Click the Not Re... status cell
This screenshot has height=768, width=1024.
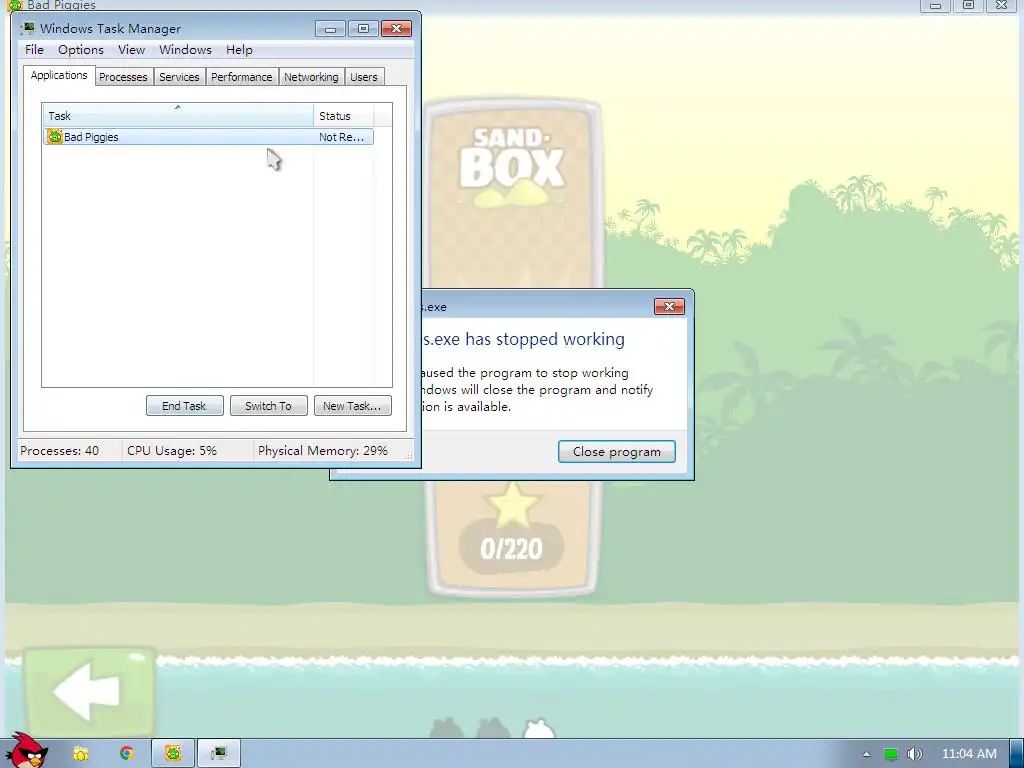[x=342, y=136]
